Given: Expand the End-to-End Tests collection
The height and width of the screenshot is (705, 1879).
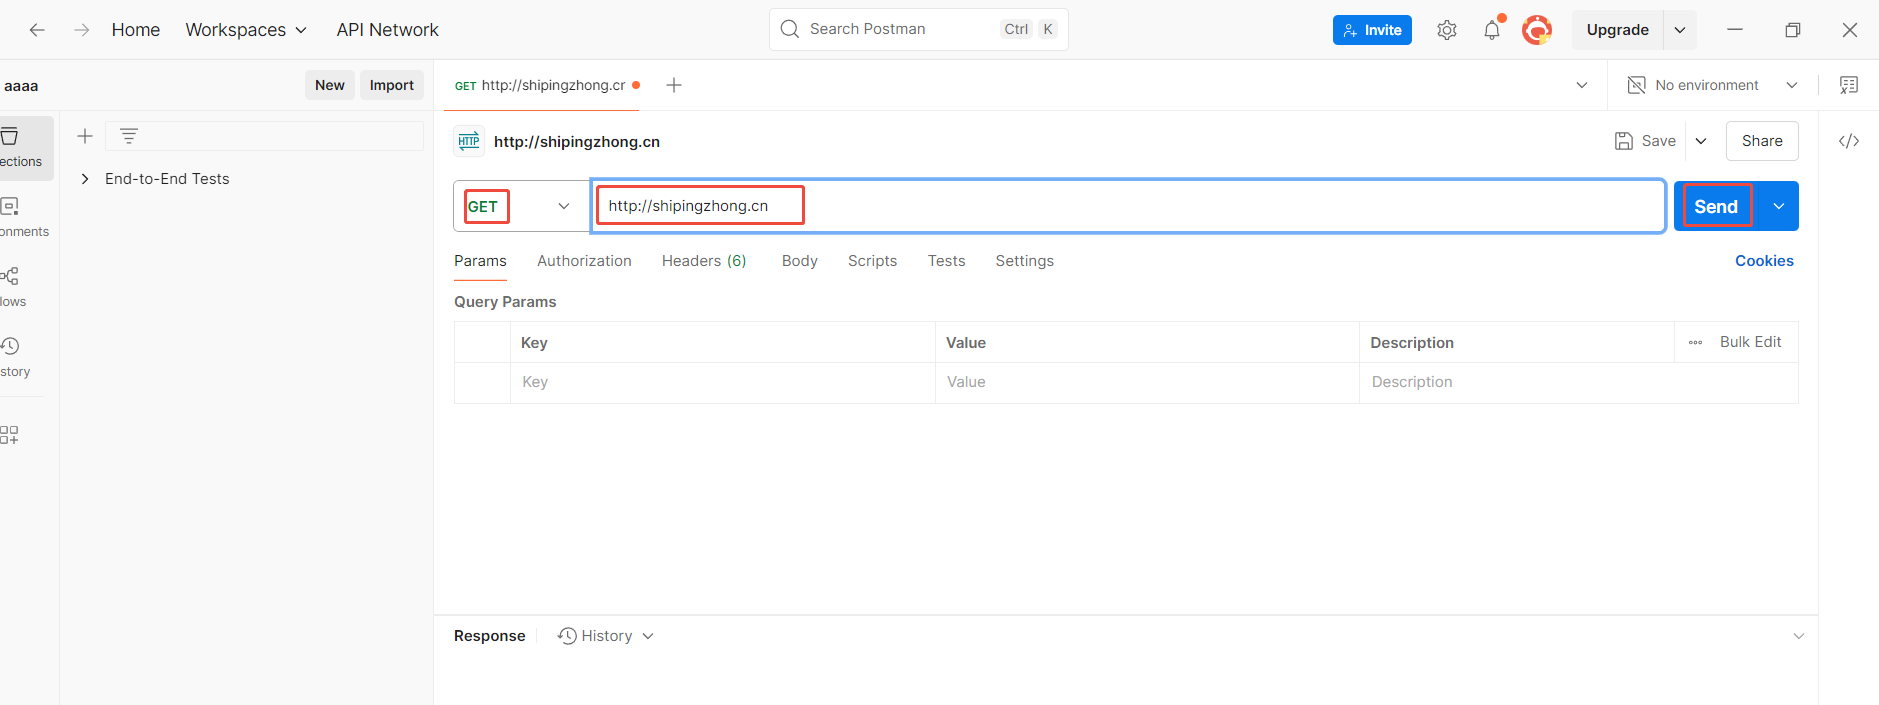Looking at the screenshot, I should 85,179.
